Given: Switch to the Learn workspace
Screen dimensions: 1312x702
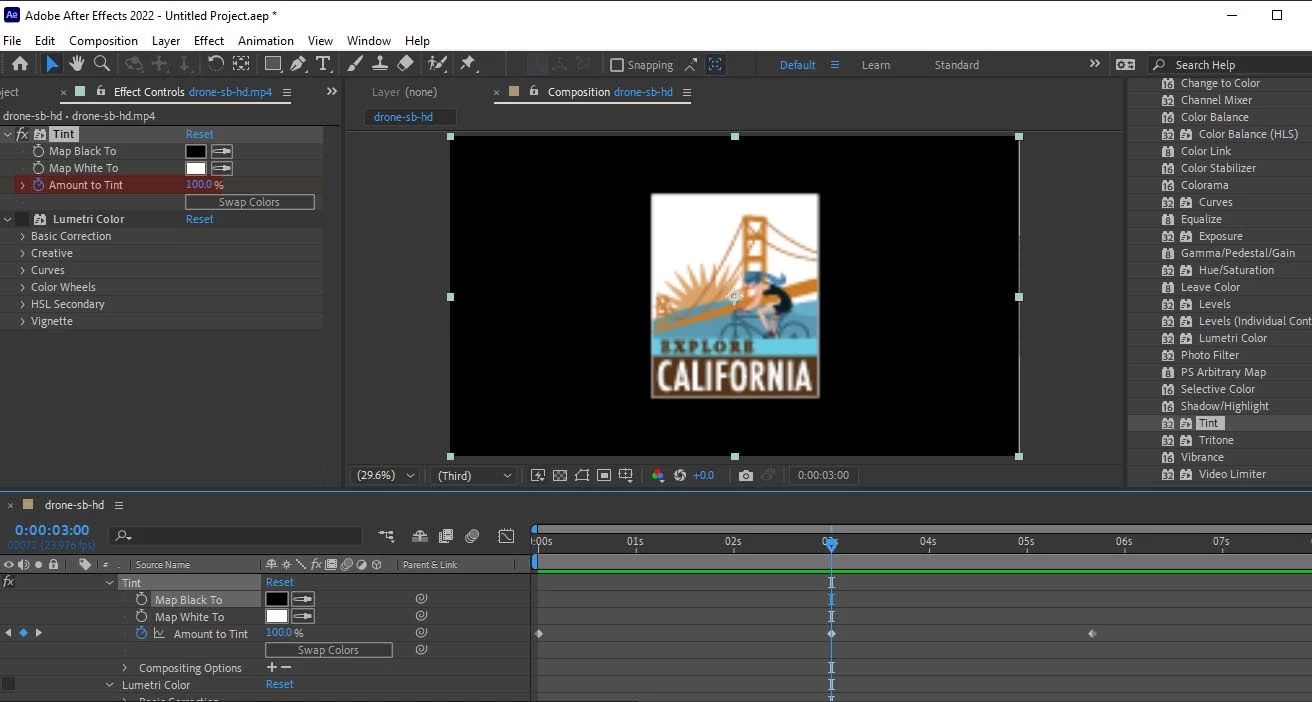Looking at the screenshot, I should 876,65.
